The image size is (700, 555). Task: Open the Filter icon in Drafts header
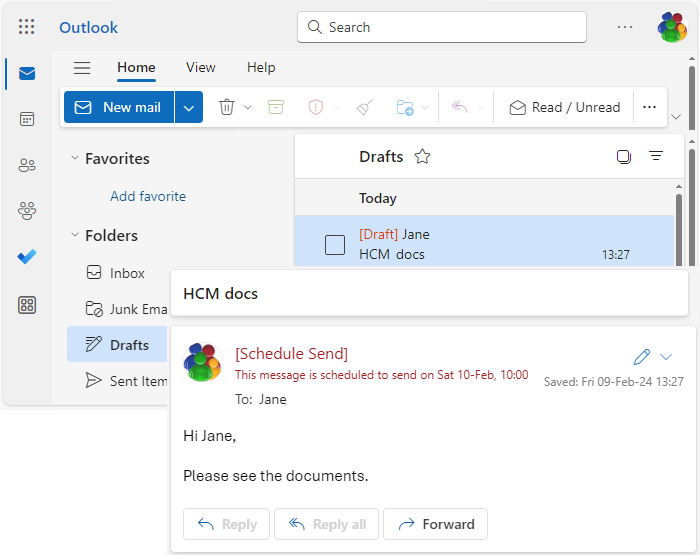(656, 156)
